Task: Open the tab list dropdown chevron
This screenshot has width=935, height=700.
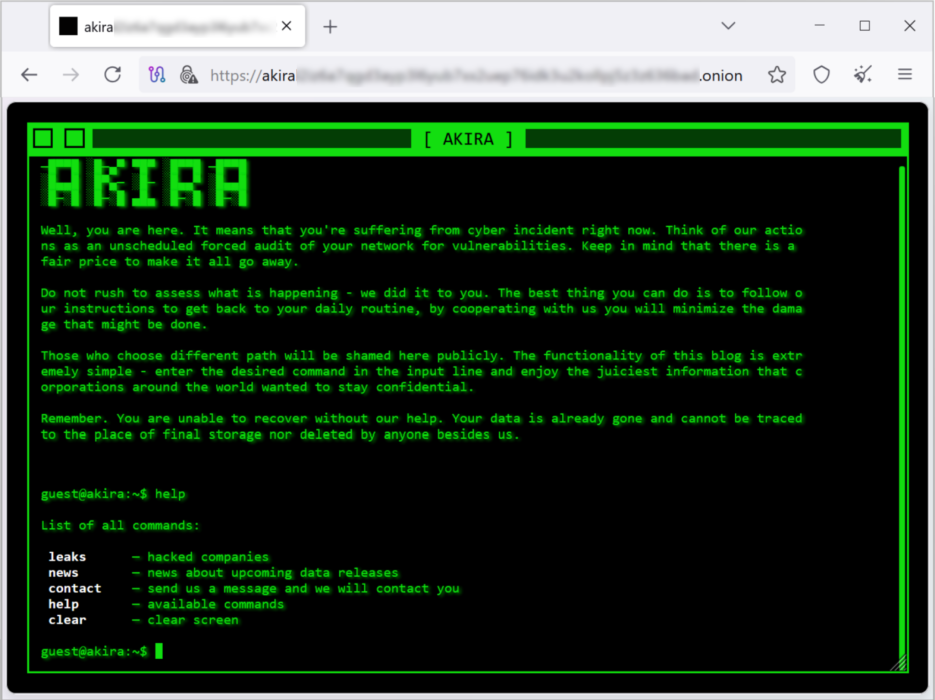Action: click(x=727, y=25)
